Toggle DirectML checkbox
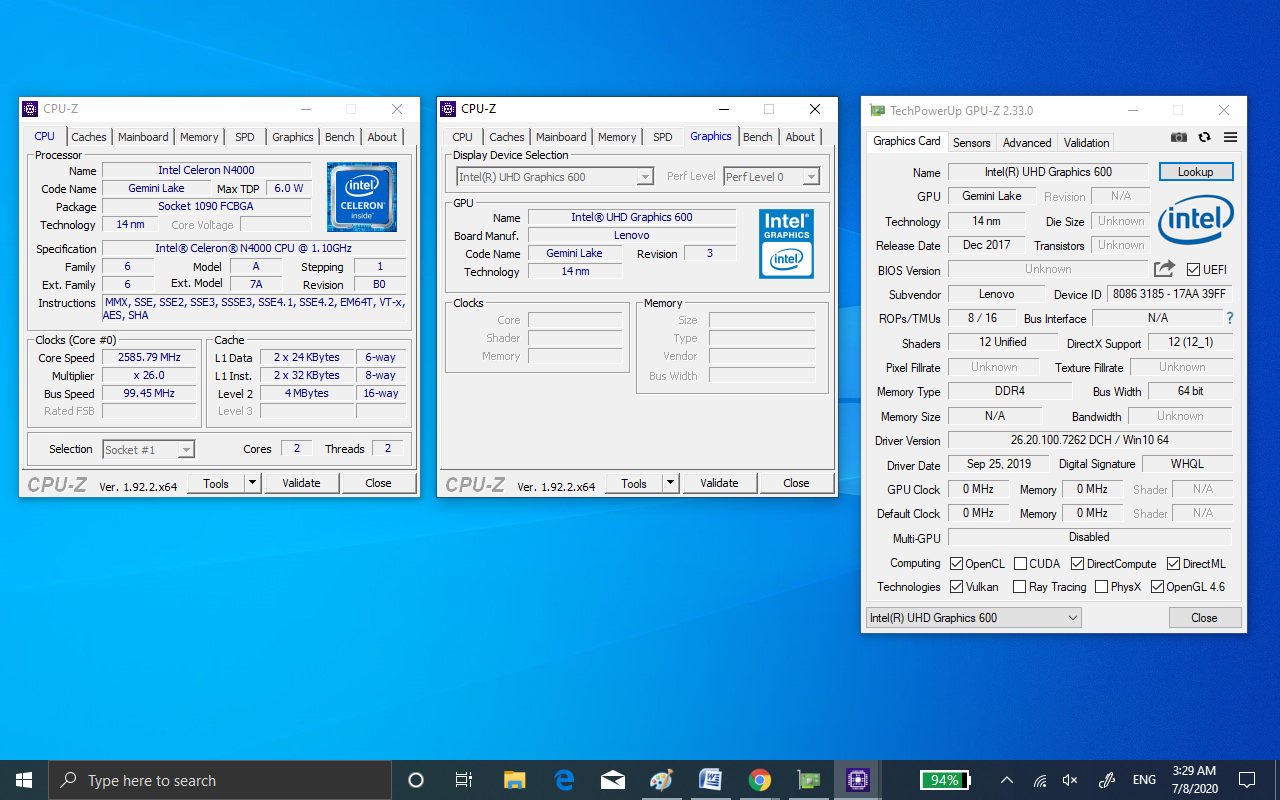Screen dimensions: 1280x800 (1174, 564)
